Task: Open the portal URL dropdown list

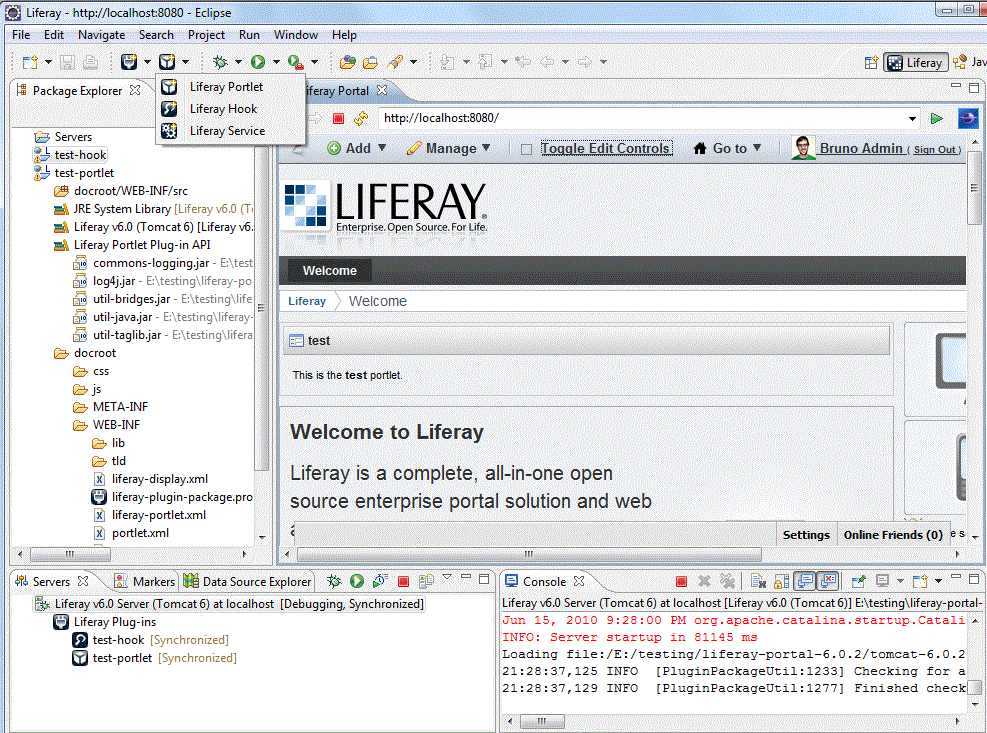Action: (x=912, y=118)
